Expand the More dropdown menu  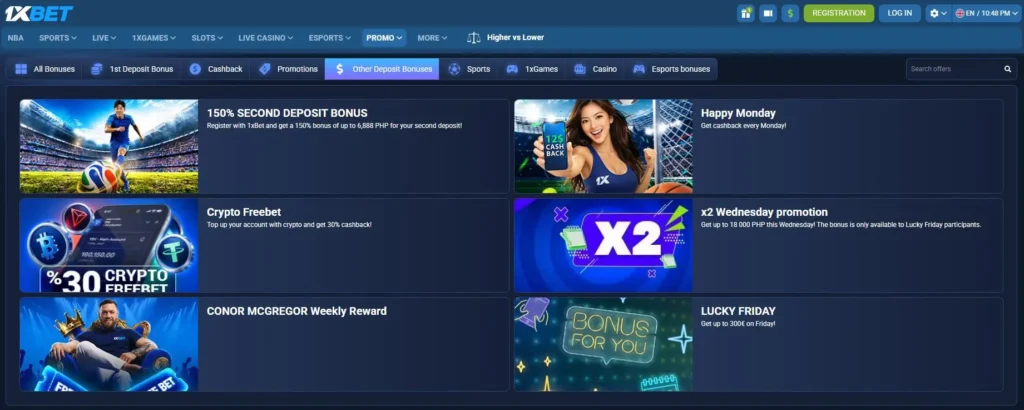point(432,38)
